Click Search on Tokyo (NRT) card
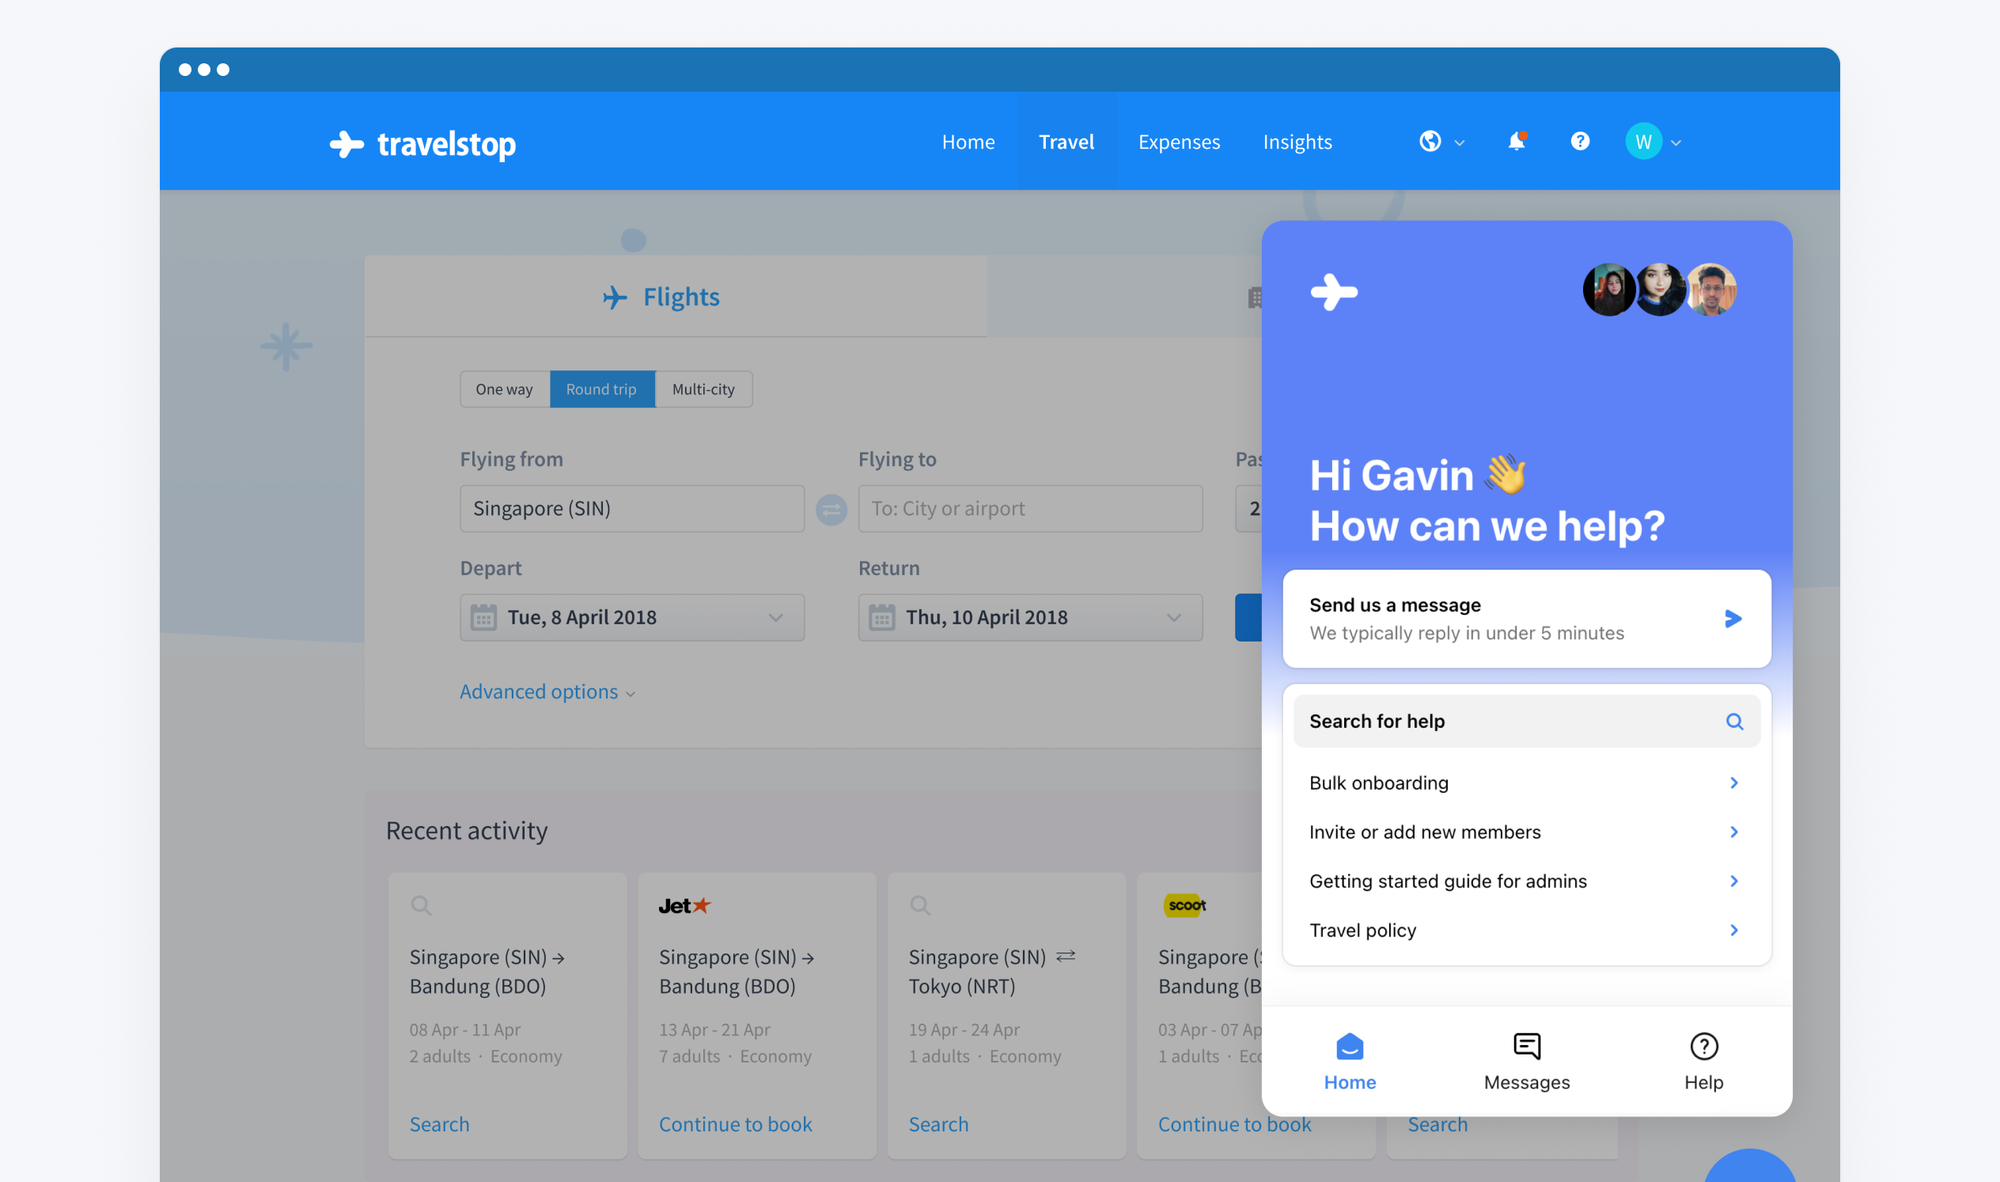The height and width of the screenshot is (1182, 2000). tap(938, 1124)
